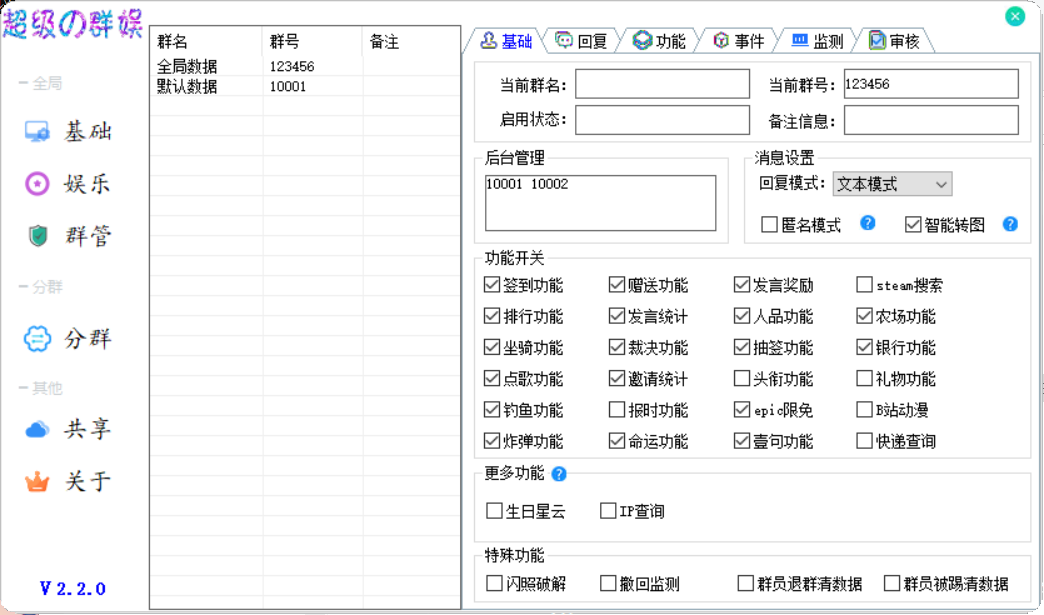Check 群员退群清数据 option
The image size is (1044, 615).
click(746, 584)
